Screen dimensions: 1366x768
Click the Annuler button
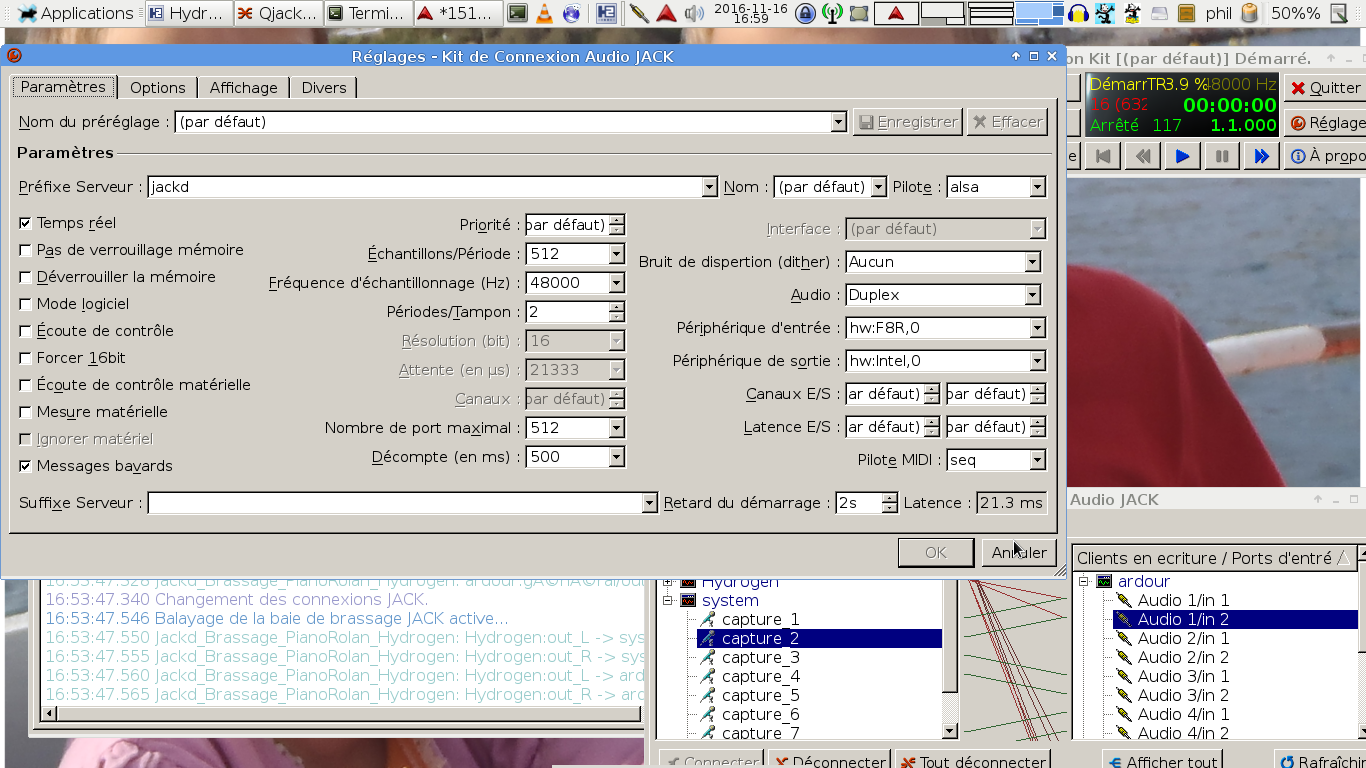coord(1019,552)
